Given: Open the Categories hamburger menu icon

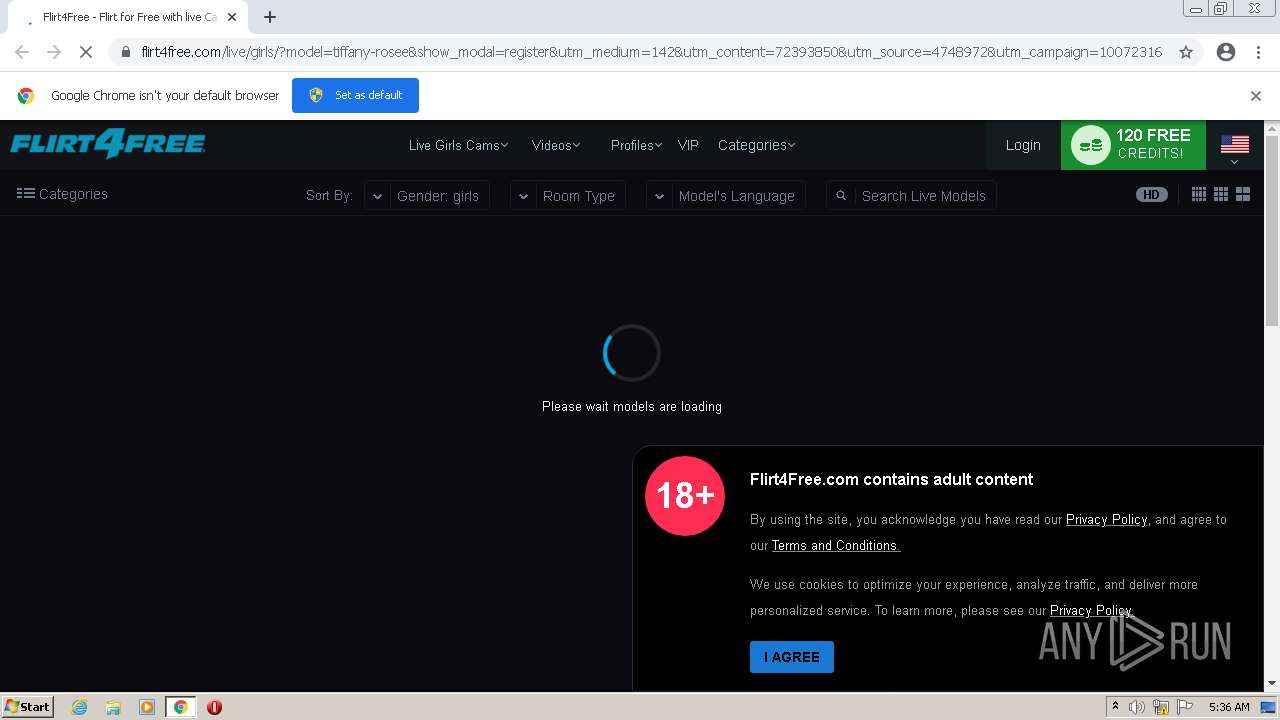Looking at the screenshot, I should [x=26, y=194].
